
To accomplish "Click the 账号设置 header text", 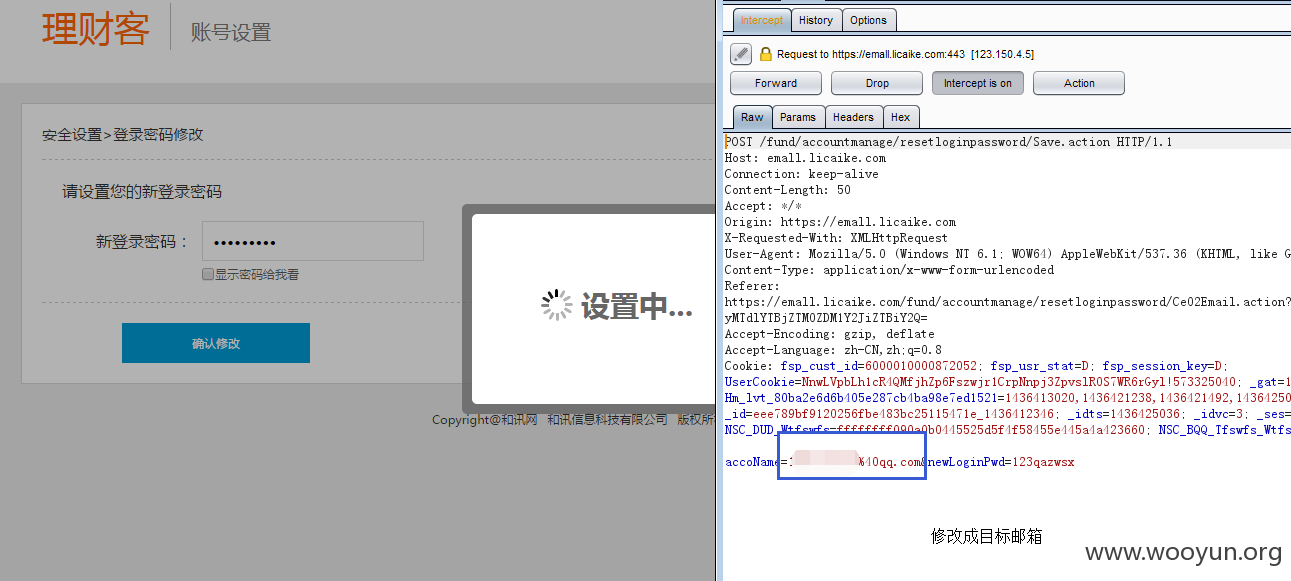I will click(231, 32).
